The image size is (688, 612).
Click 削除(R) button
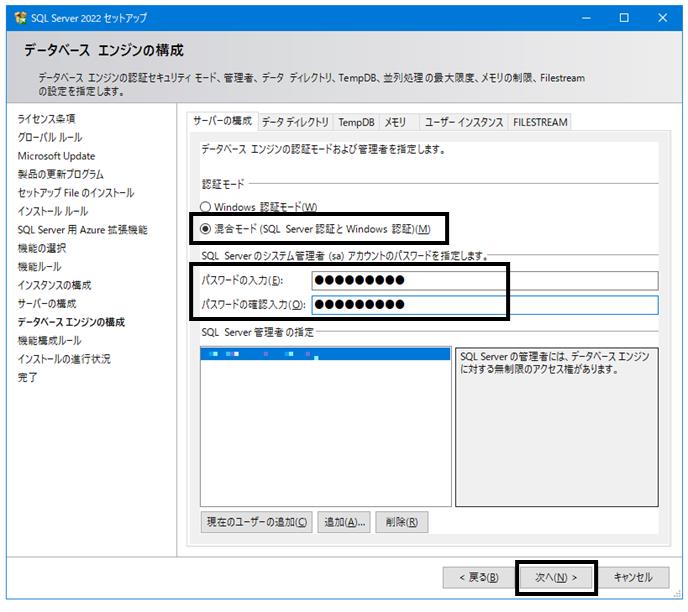coord(401,522)
